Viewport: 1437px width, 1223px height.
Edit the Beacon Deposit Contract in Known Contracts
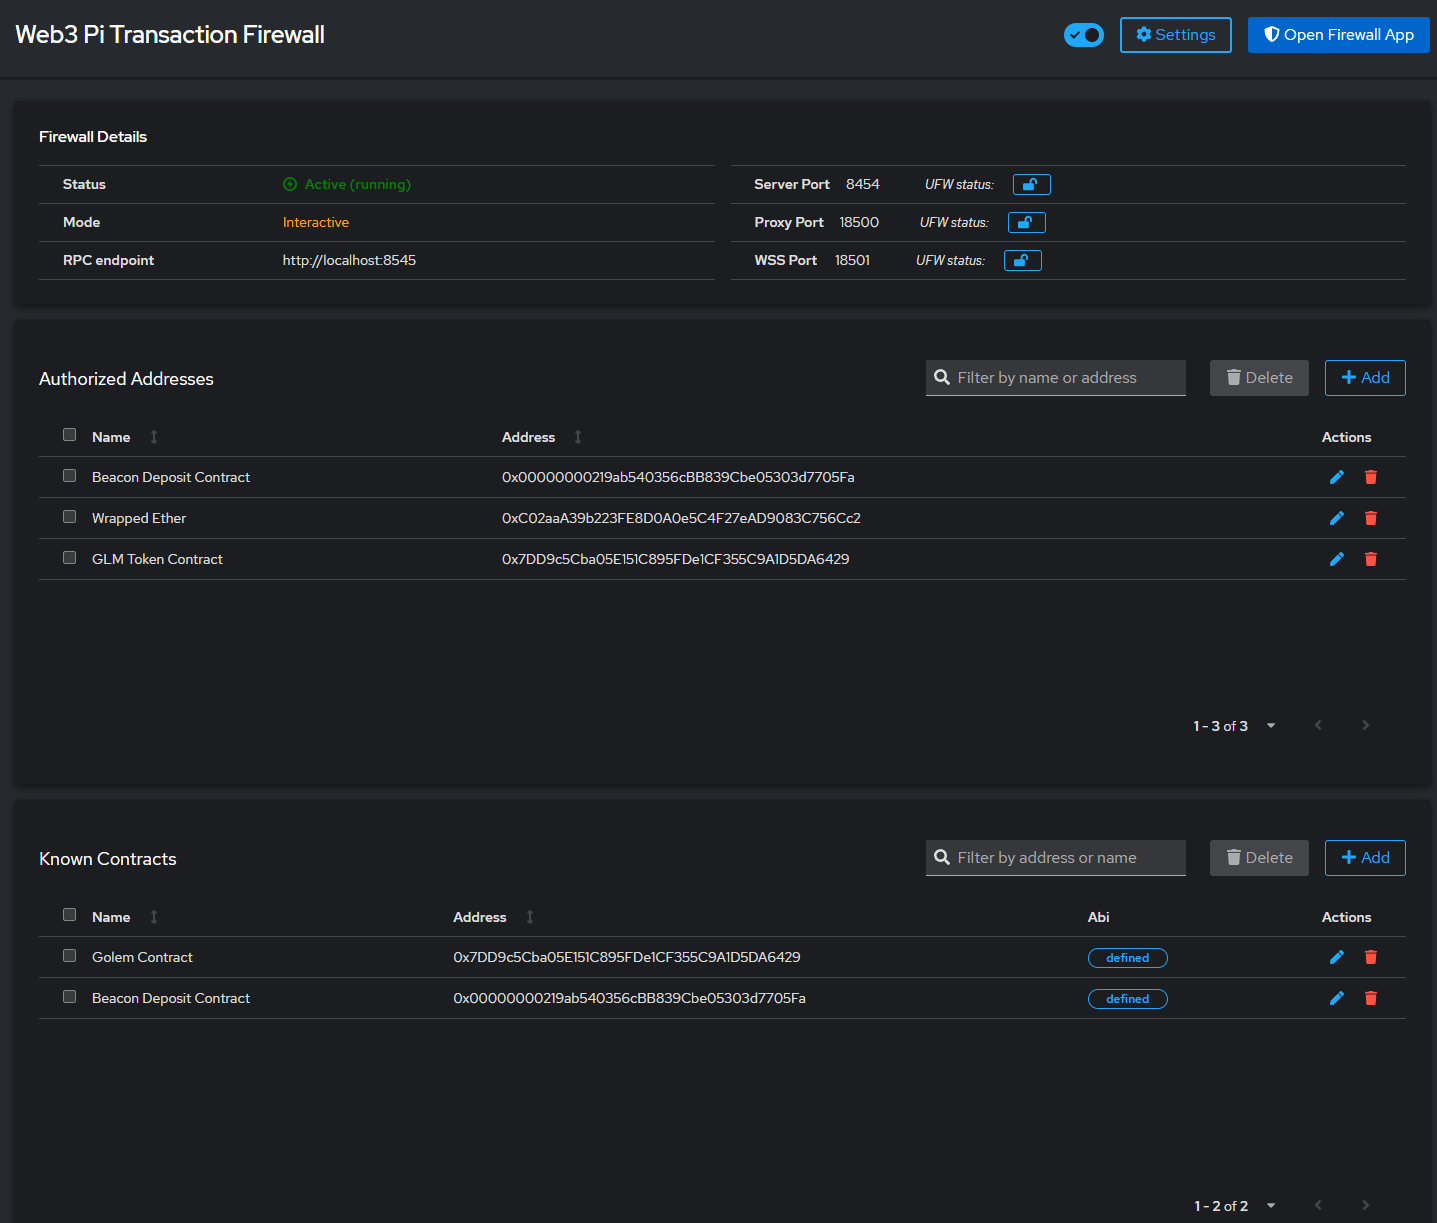[x=1336, y=998]
